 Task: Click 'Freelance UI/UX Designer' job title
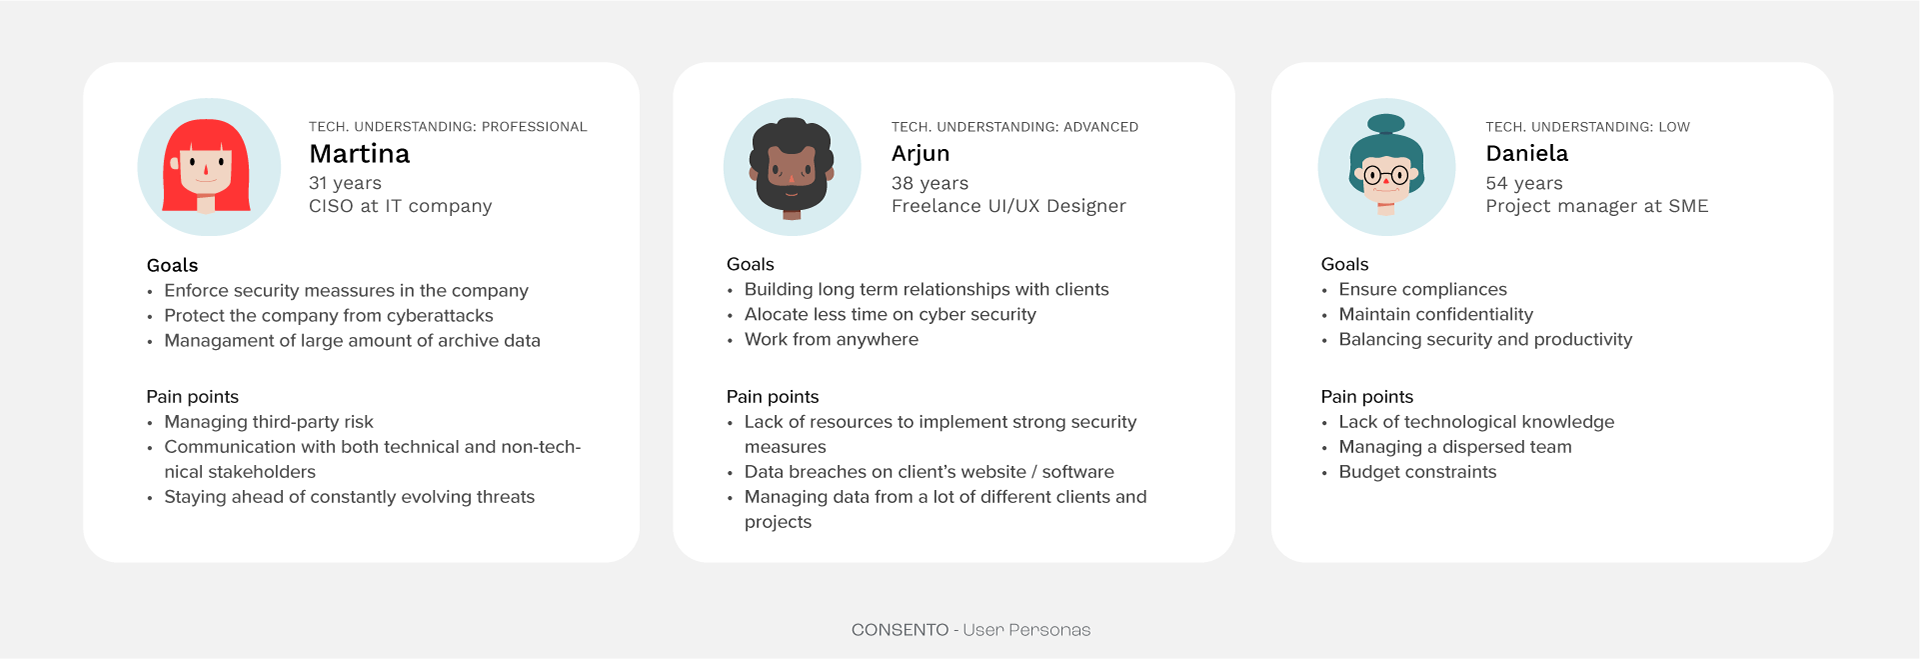pyautogui.click(x=1008, y=206)
